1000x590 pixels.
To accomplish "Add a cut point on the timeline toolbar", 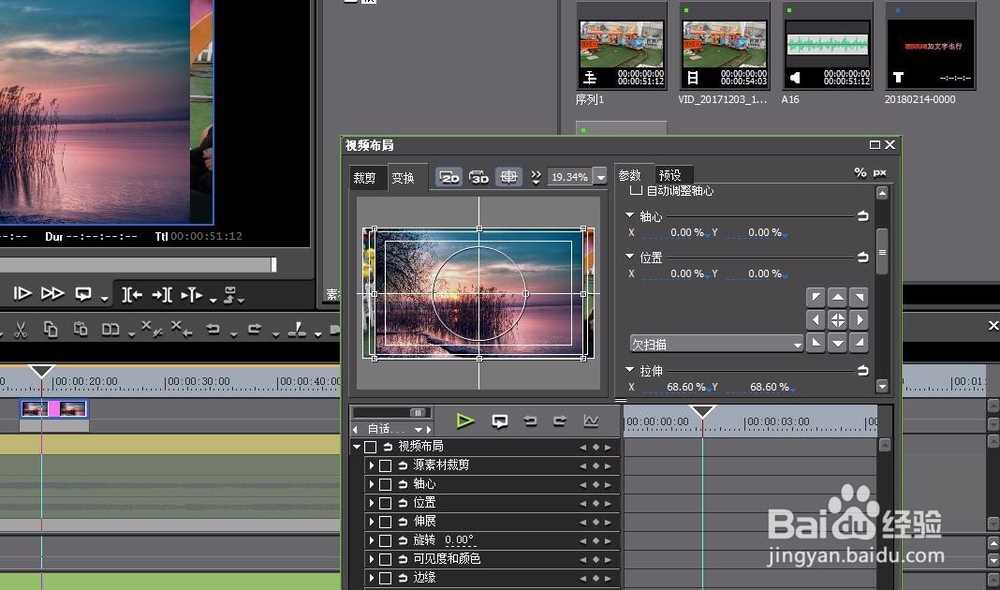I will coord(297,329).
